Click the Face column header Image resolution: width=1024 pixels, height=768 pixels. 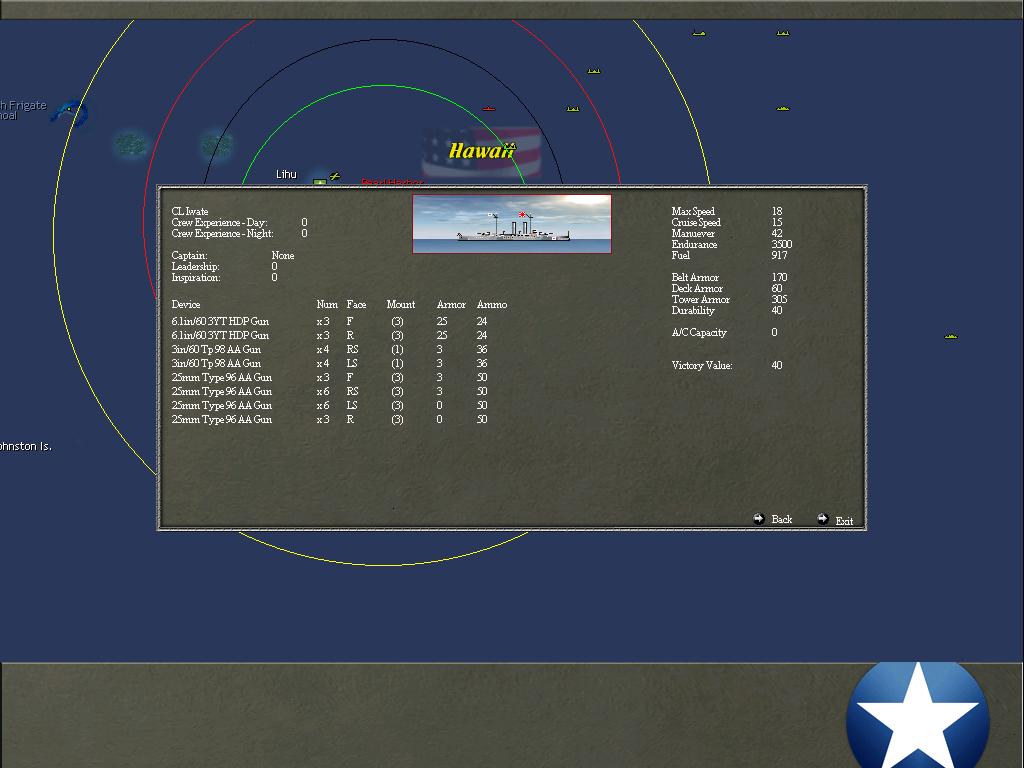point(357,304)
